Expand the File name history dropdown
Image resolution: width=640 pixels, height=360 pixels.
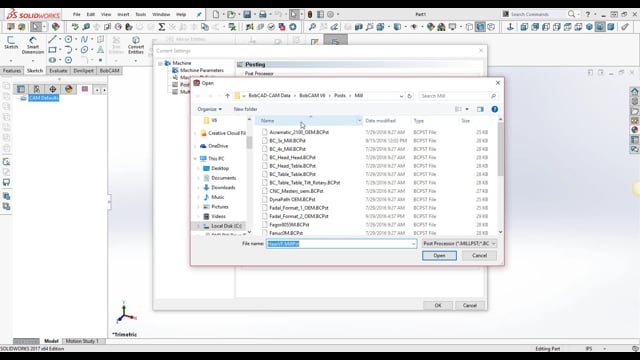click(x=413, y=244)
